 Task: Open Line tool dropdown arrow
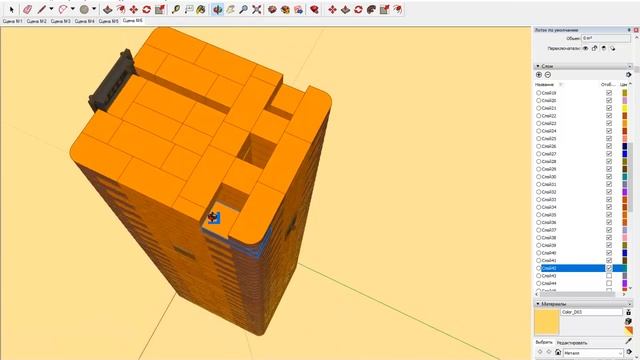click(51, 9)
